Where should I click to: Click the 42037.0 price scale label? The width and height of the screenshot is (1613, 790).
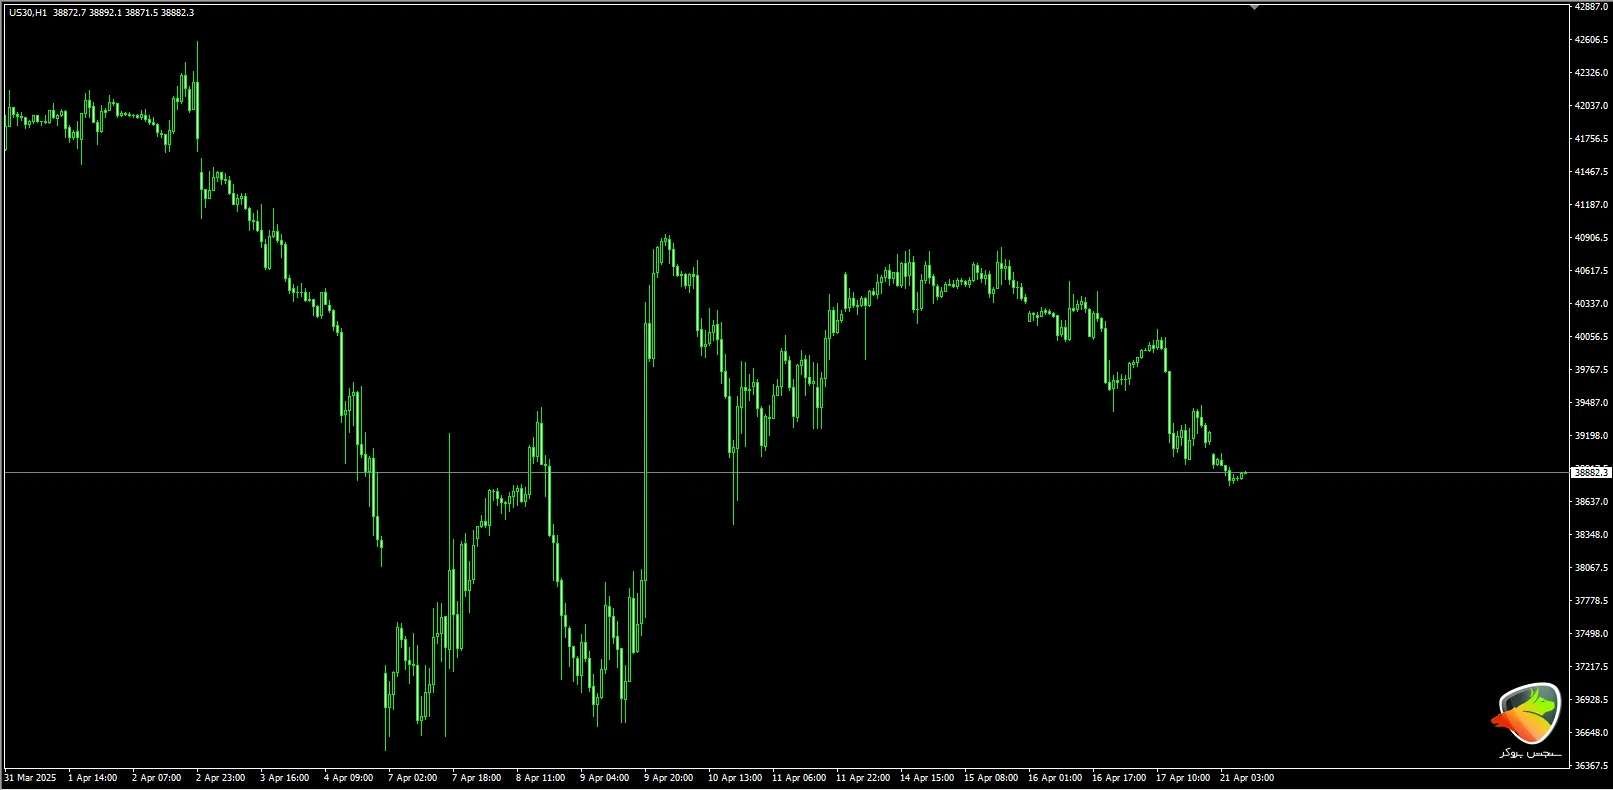coord(1591,106)
